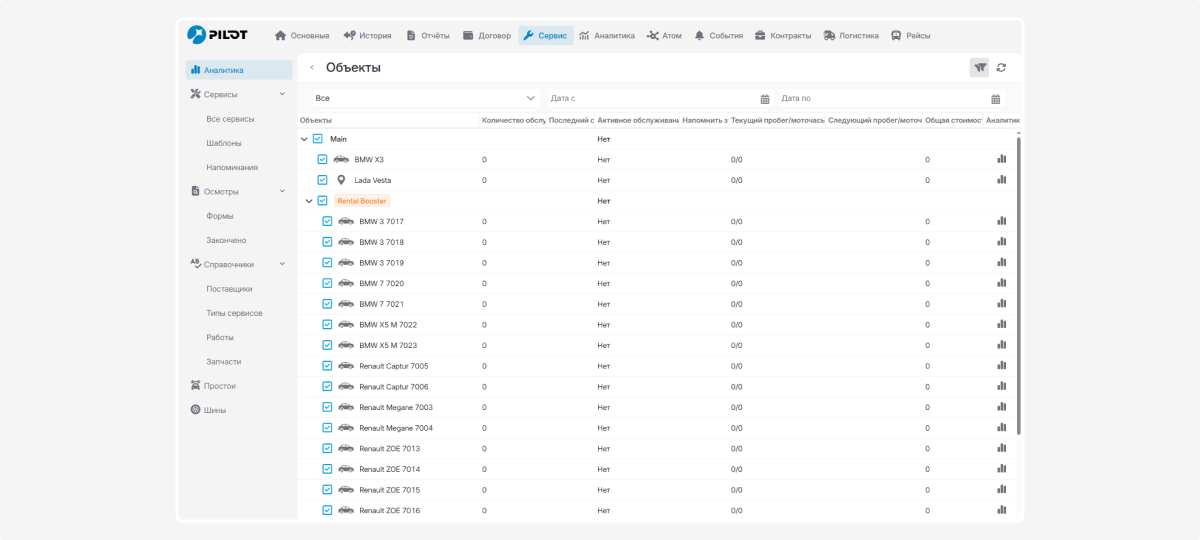Open calendar icon in Дата по field
Image resolution: width=1200 pixels, height=540 pixels.
pos(996,98)
